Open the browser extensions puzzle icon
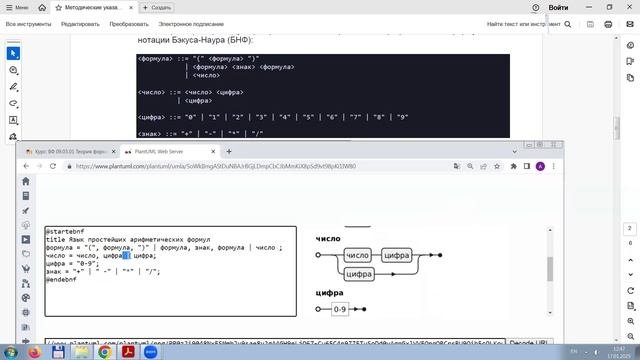 pyautogui.click(x=513, y=166)
